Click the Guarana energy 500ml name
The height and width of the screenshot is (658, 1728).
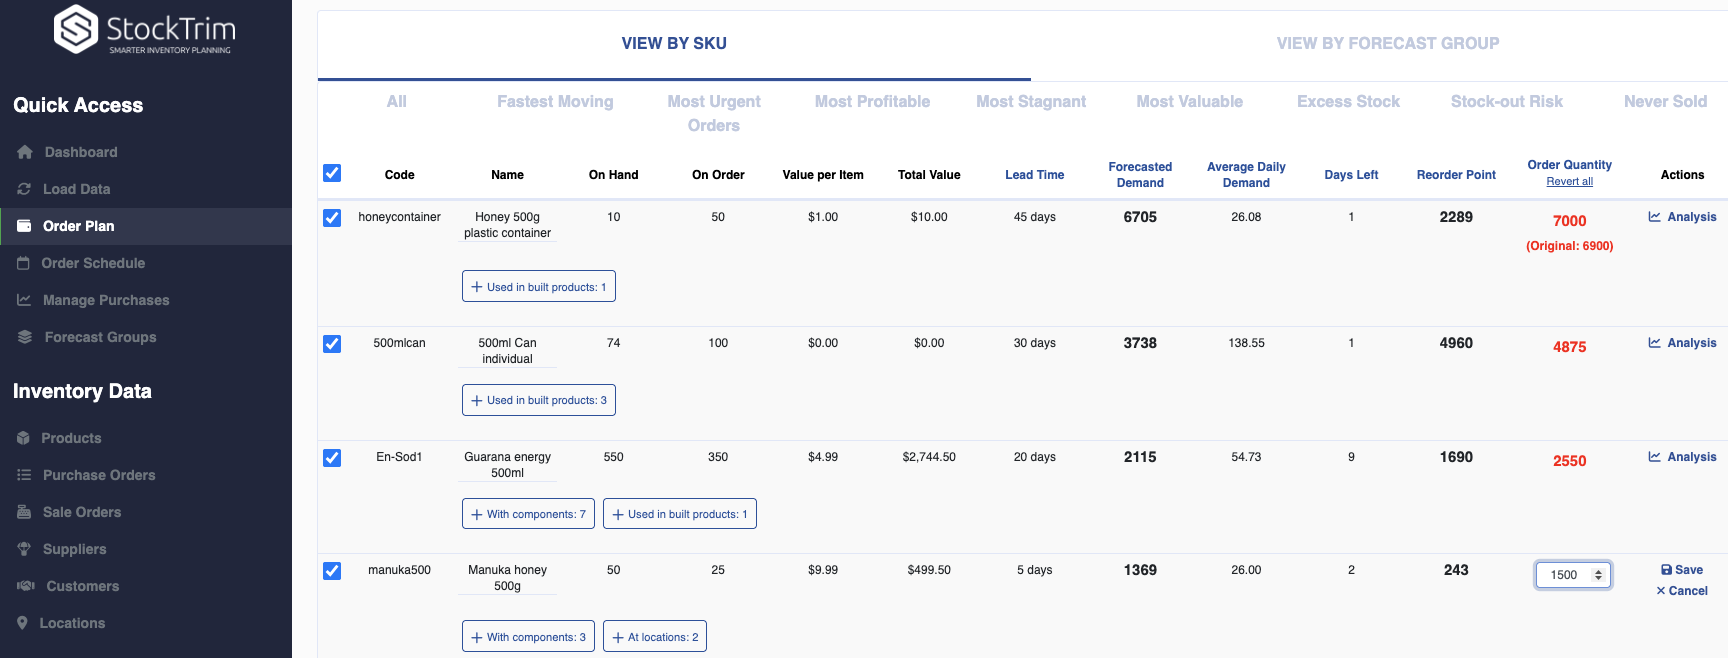507,465
